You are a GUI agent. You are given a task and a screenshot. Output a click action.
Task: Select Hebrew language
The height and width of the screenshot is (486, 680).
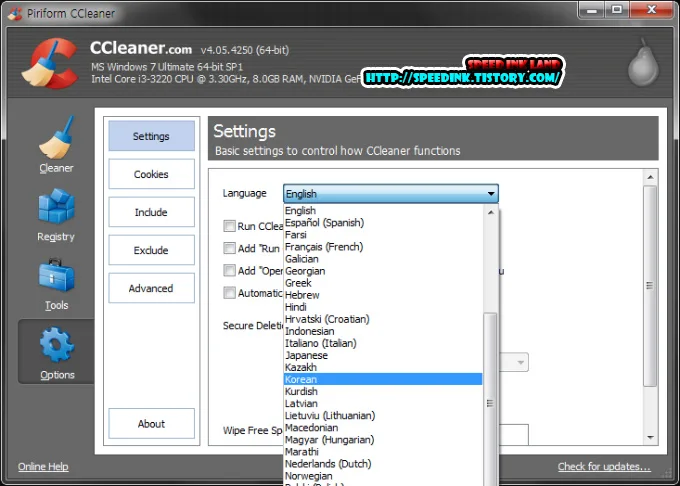pos(383,295)
